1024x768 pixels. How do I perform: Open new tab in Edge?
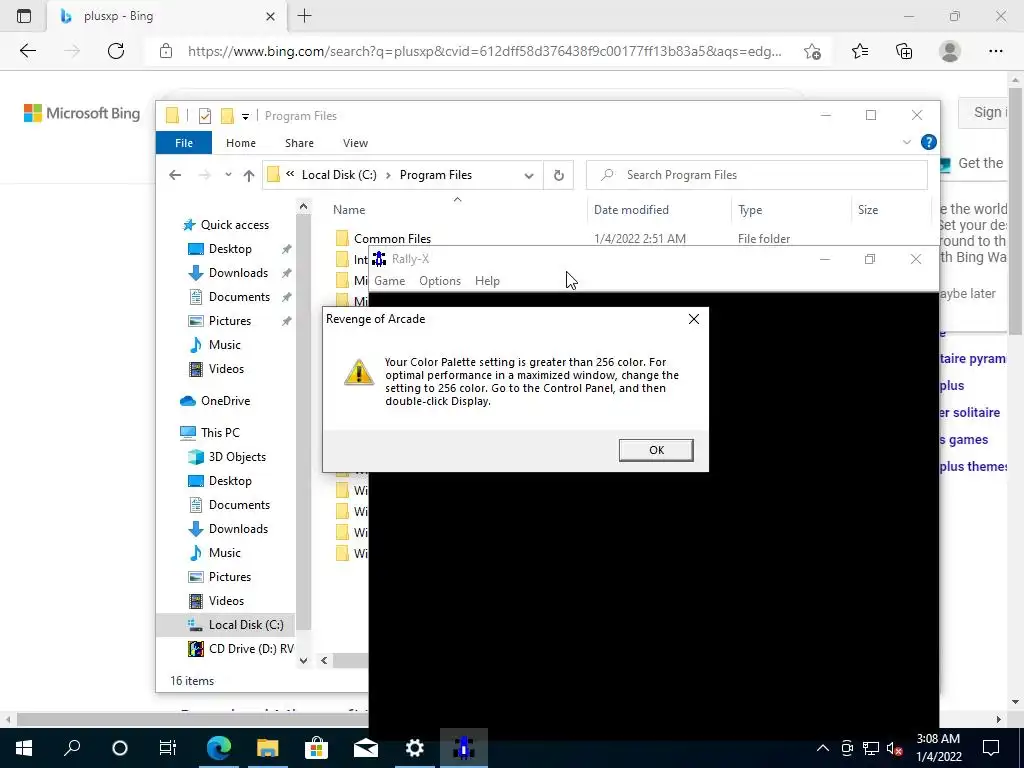[x=304, y=16]
